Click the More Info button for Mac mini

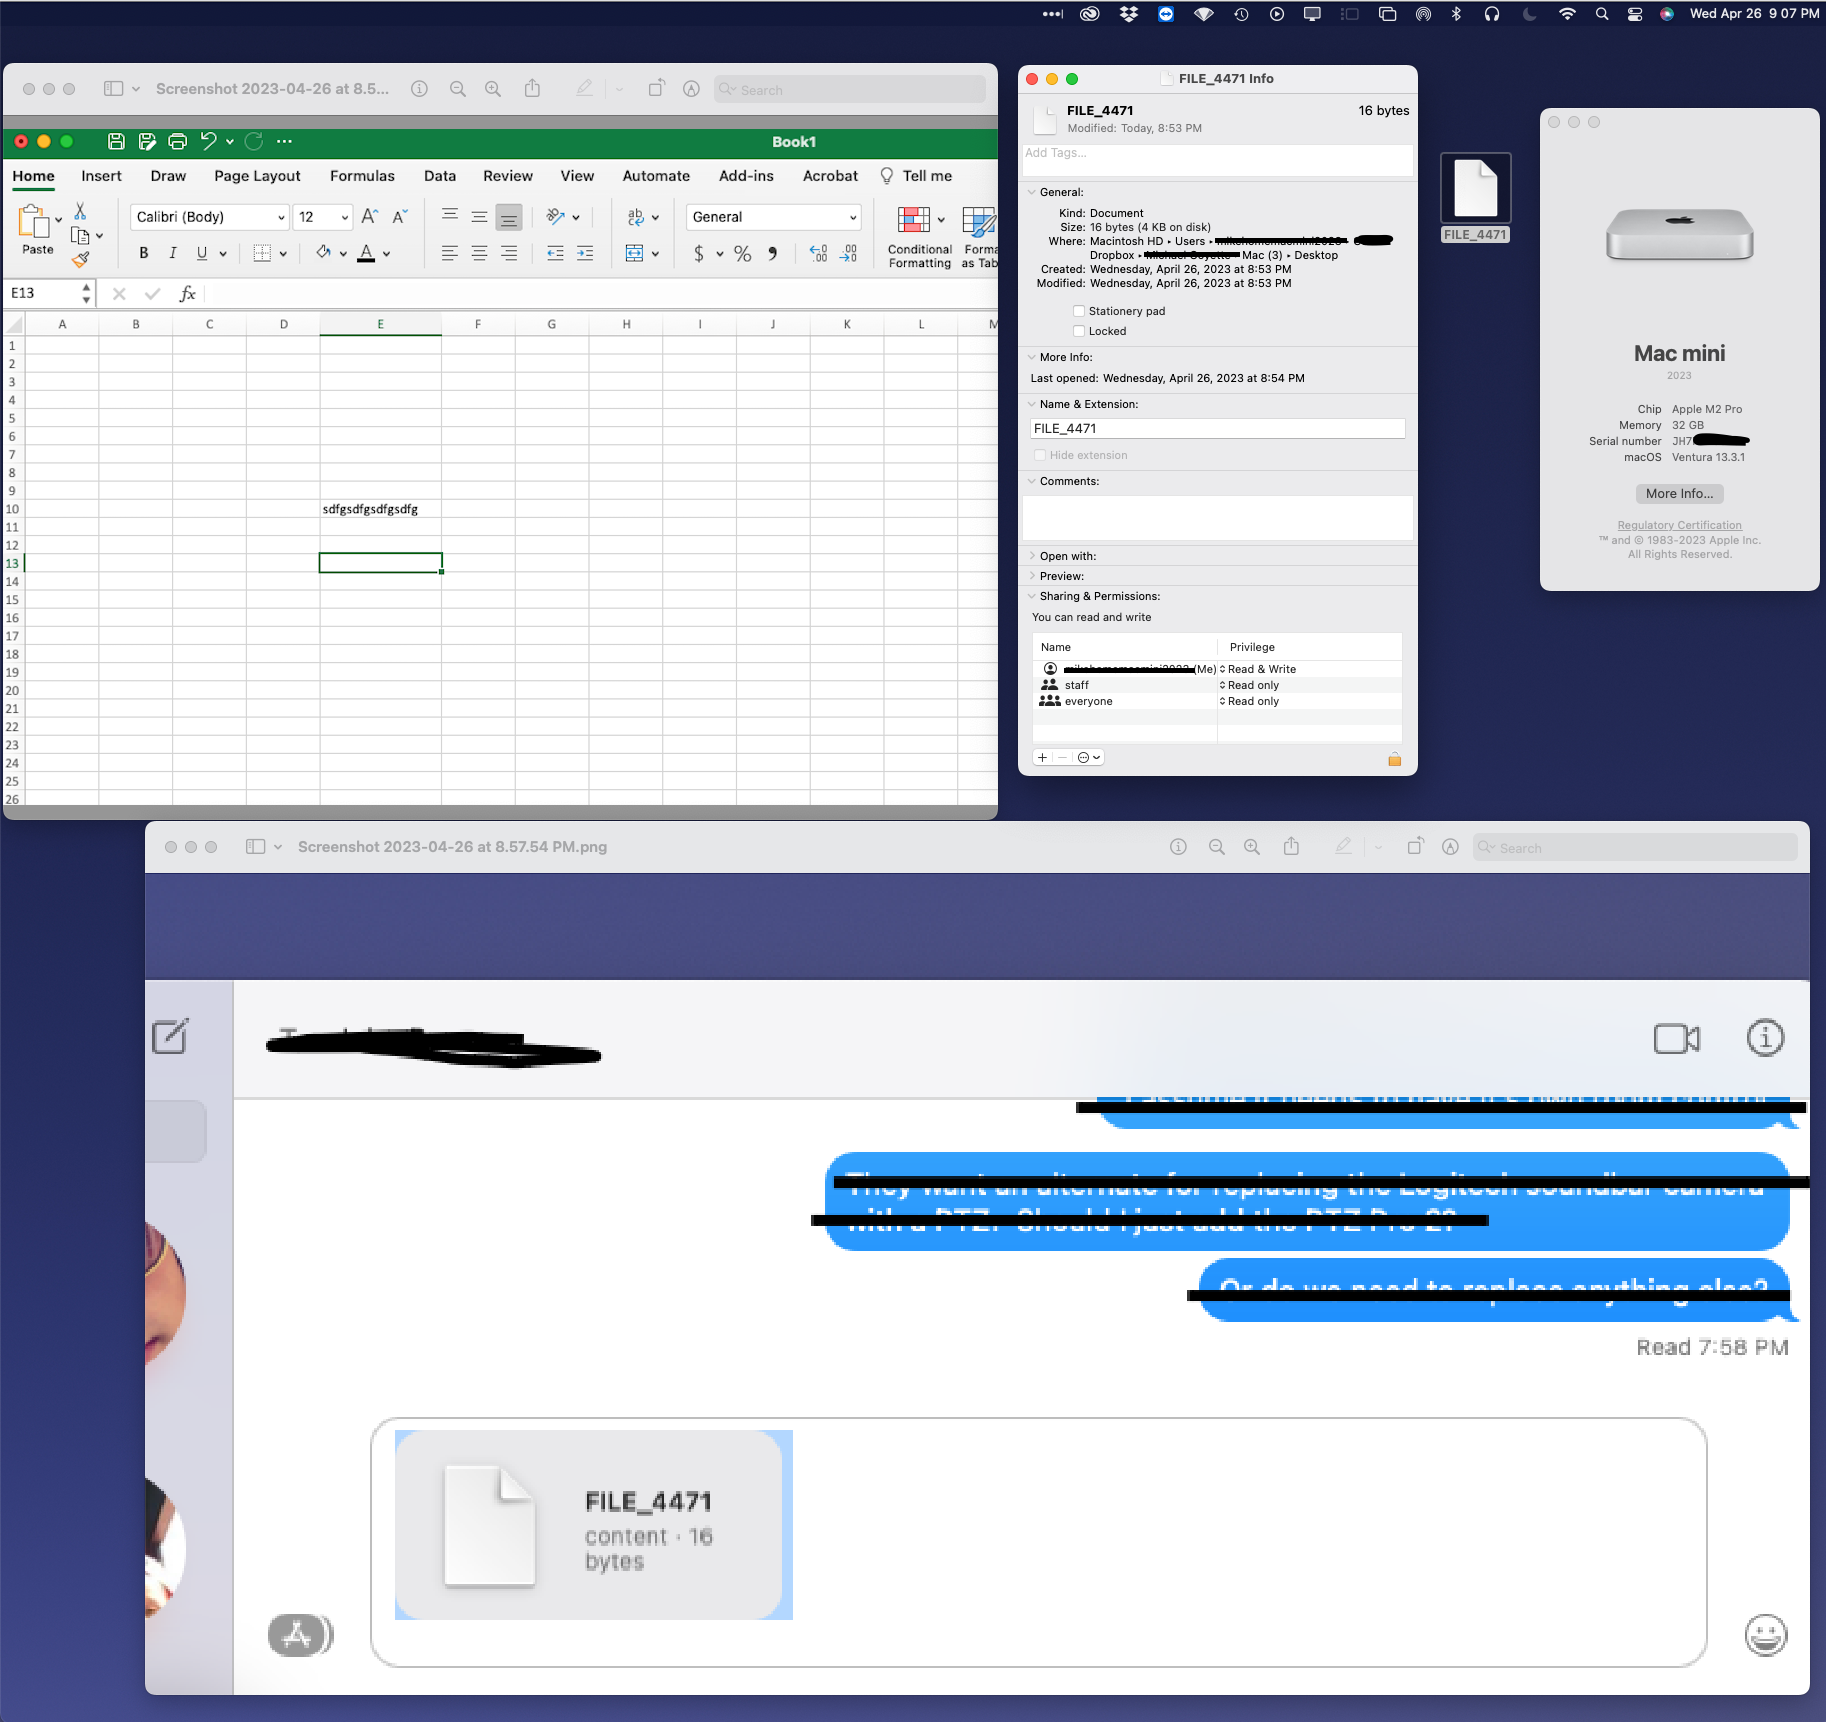point(1678,493)
